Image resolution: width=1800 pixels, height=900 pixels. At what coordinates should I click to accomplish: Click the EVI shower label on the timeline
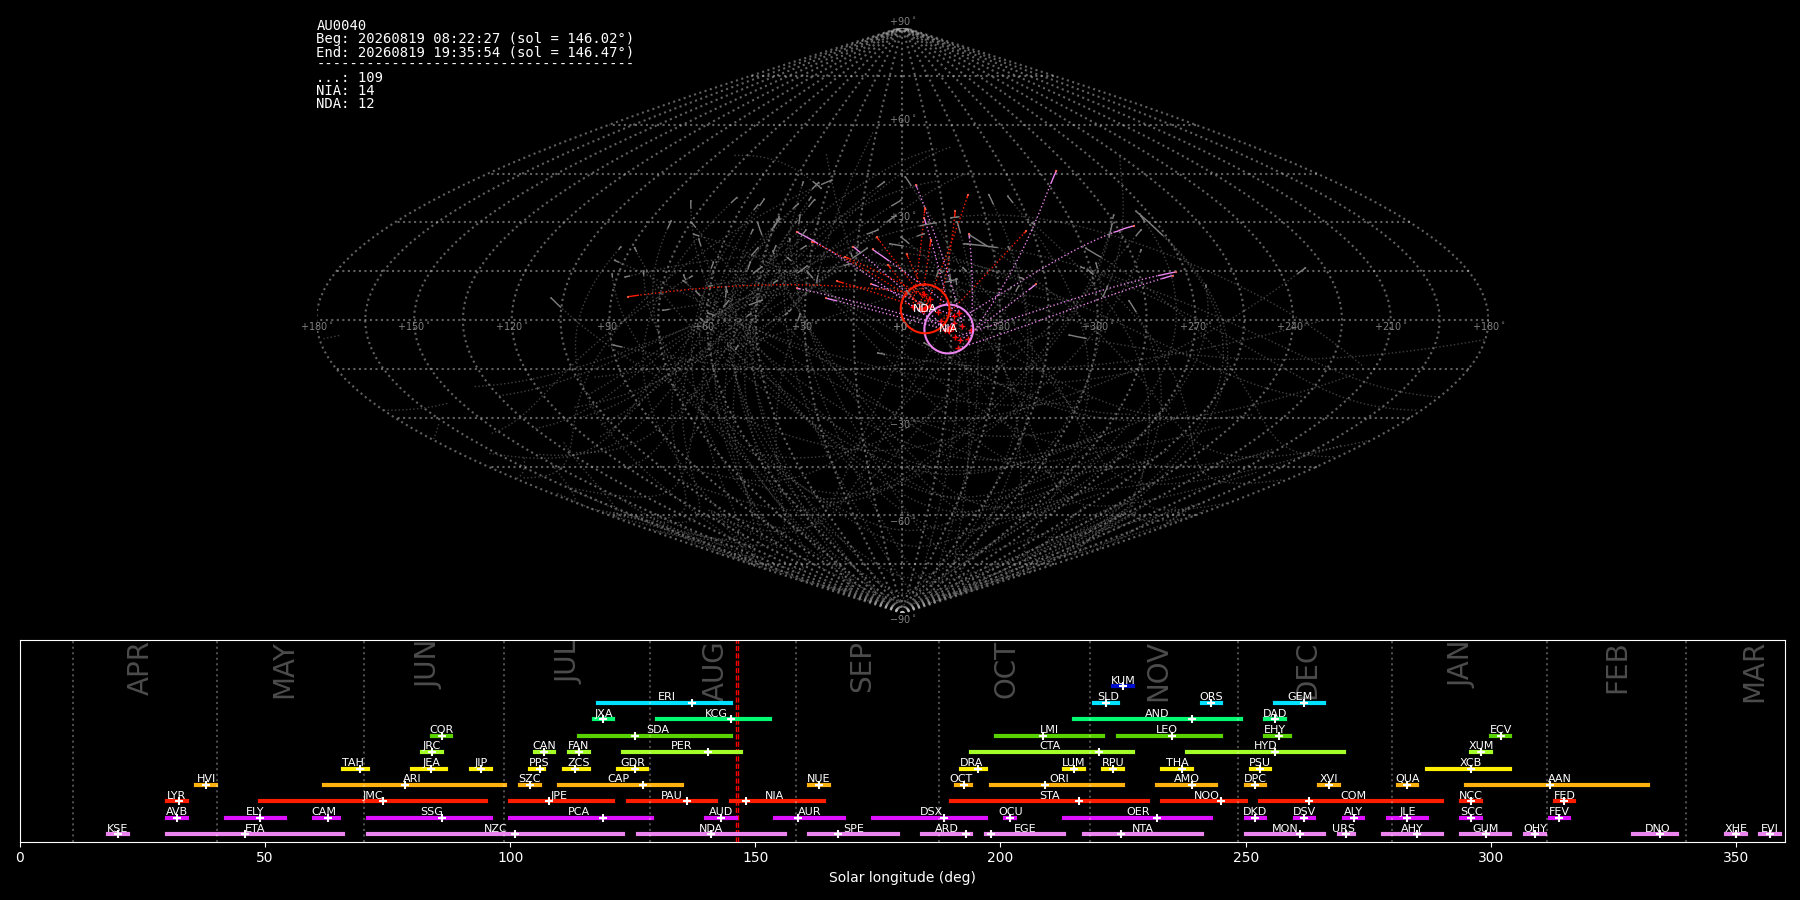coord(1769,829)
